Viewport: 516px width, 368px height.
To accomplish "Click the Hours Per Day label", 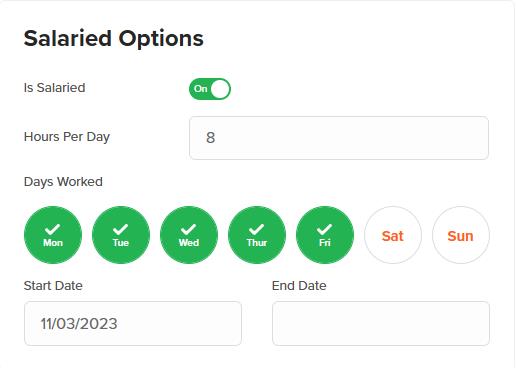I will (x=67, y=137).
